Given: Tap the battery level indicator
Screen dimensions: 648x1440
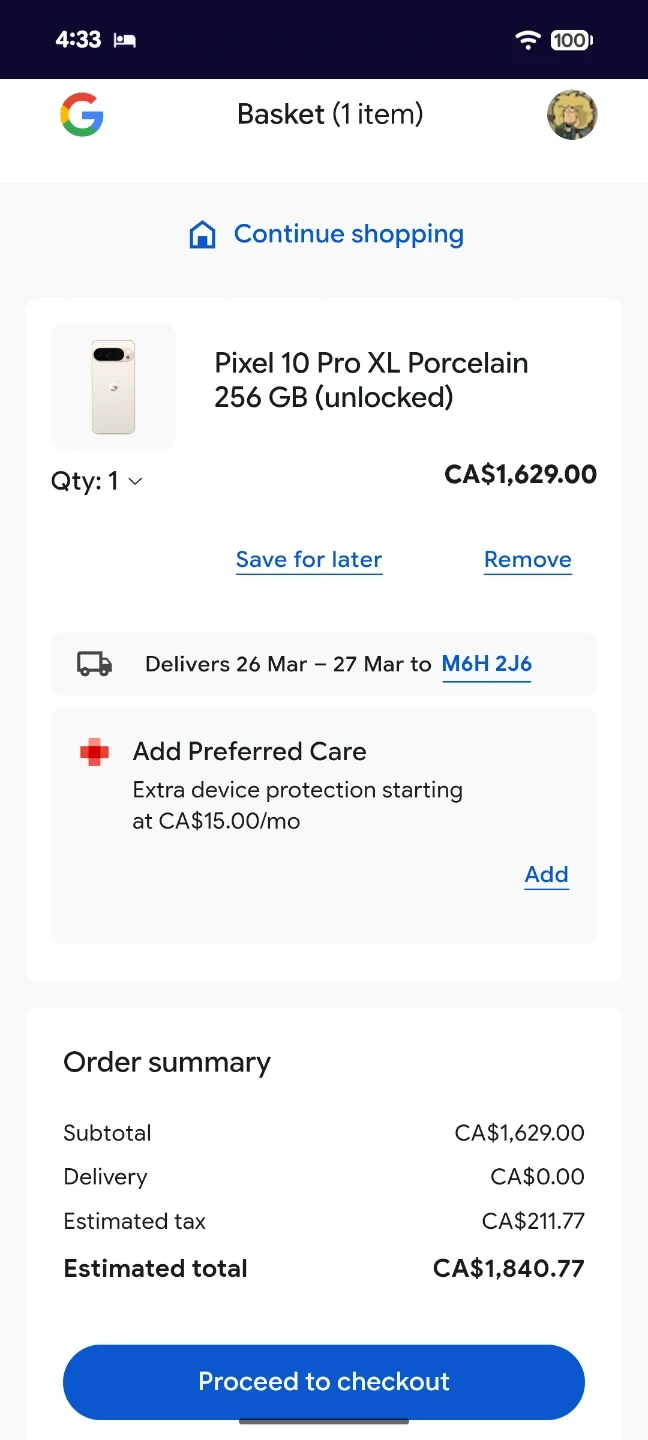Looking at the screenshot, I should point(572,40).
